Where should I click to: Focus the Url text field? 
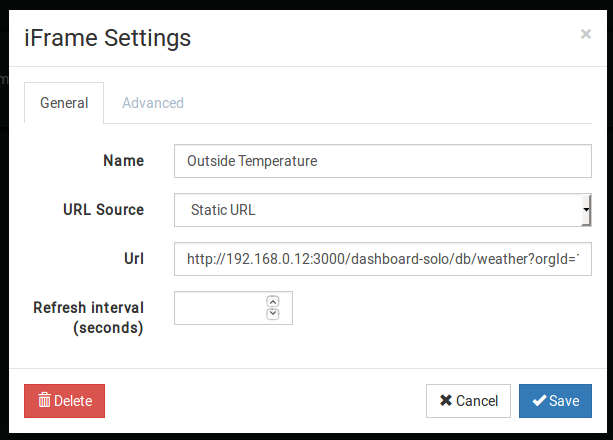pos(382,259)
